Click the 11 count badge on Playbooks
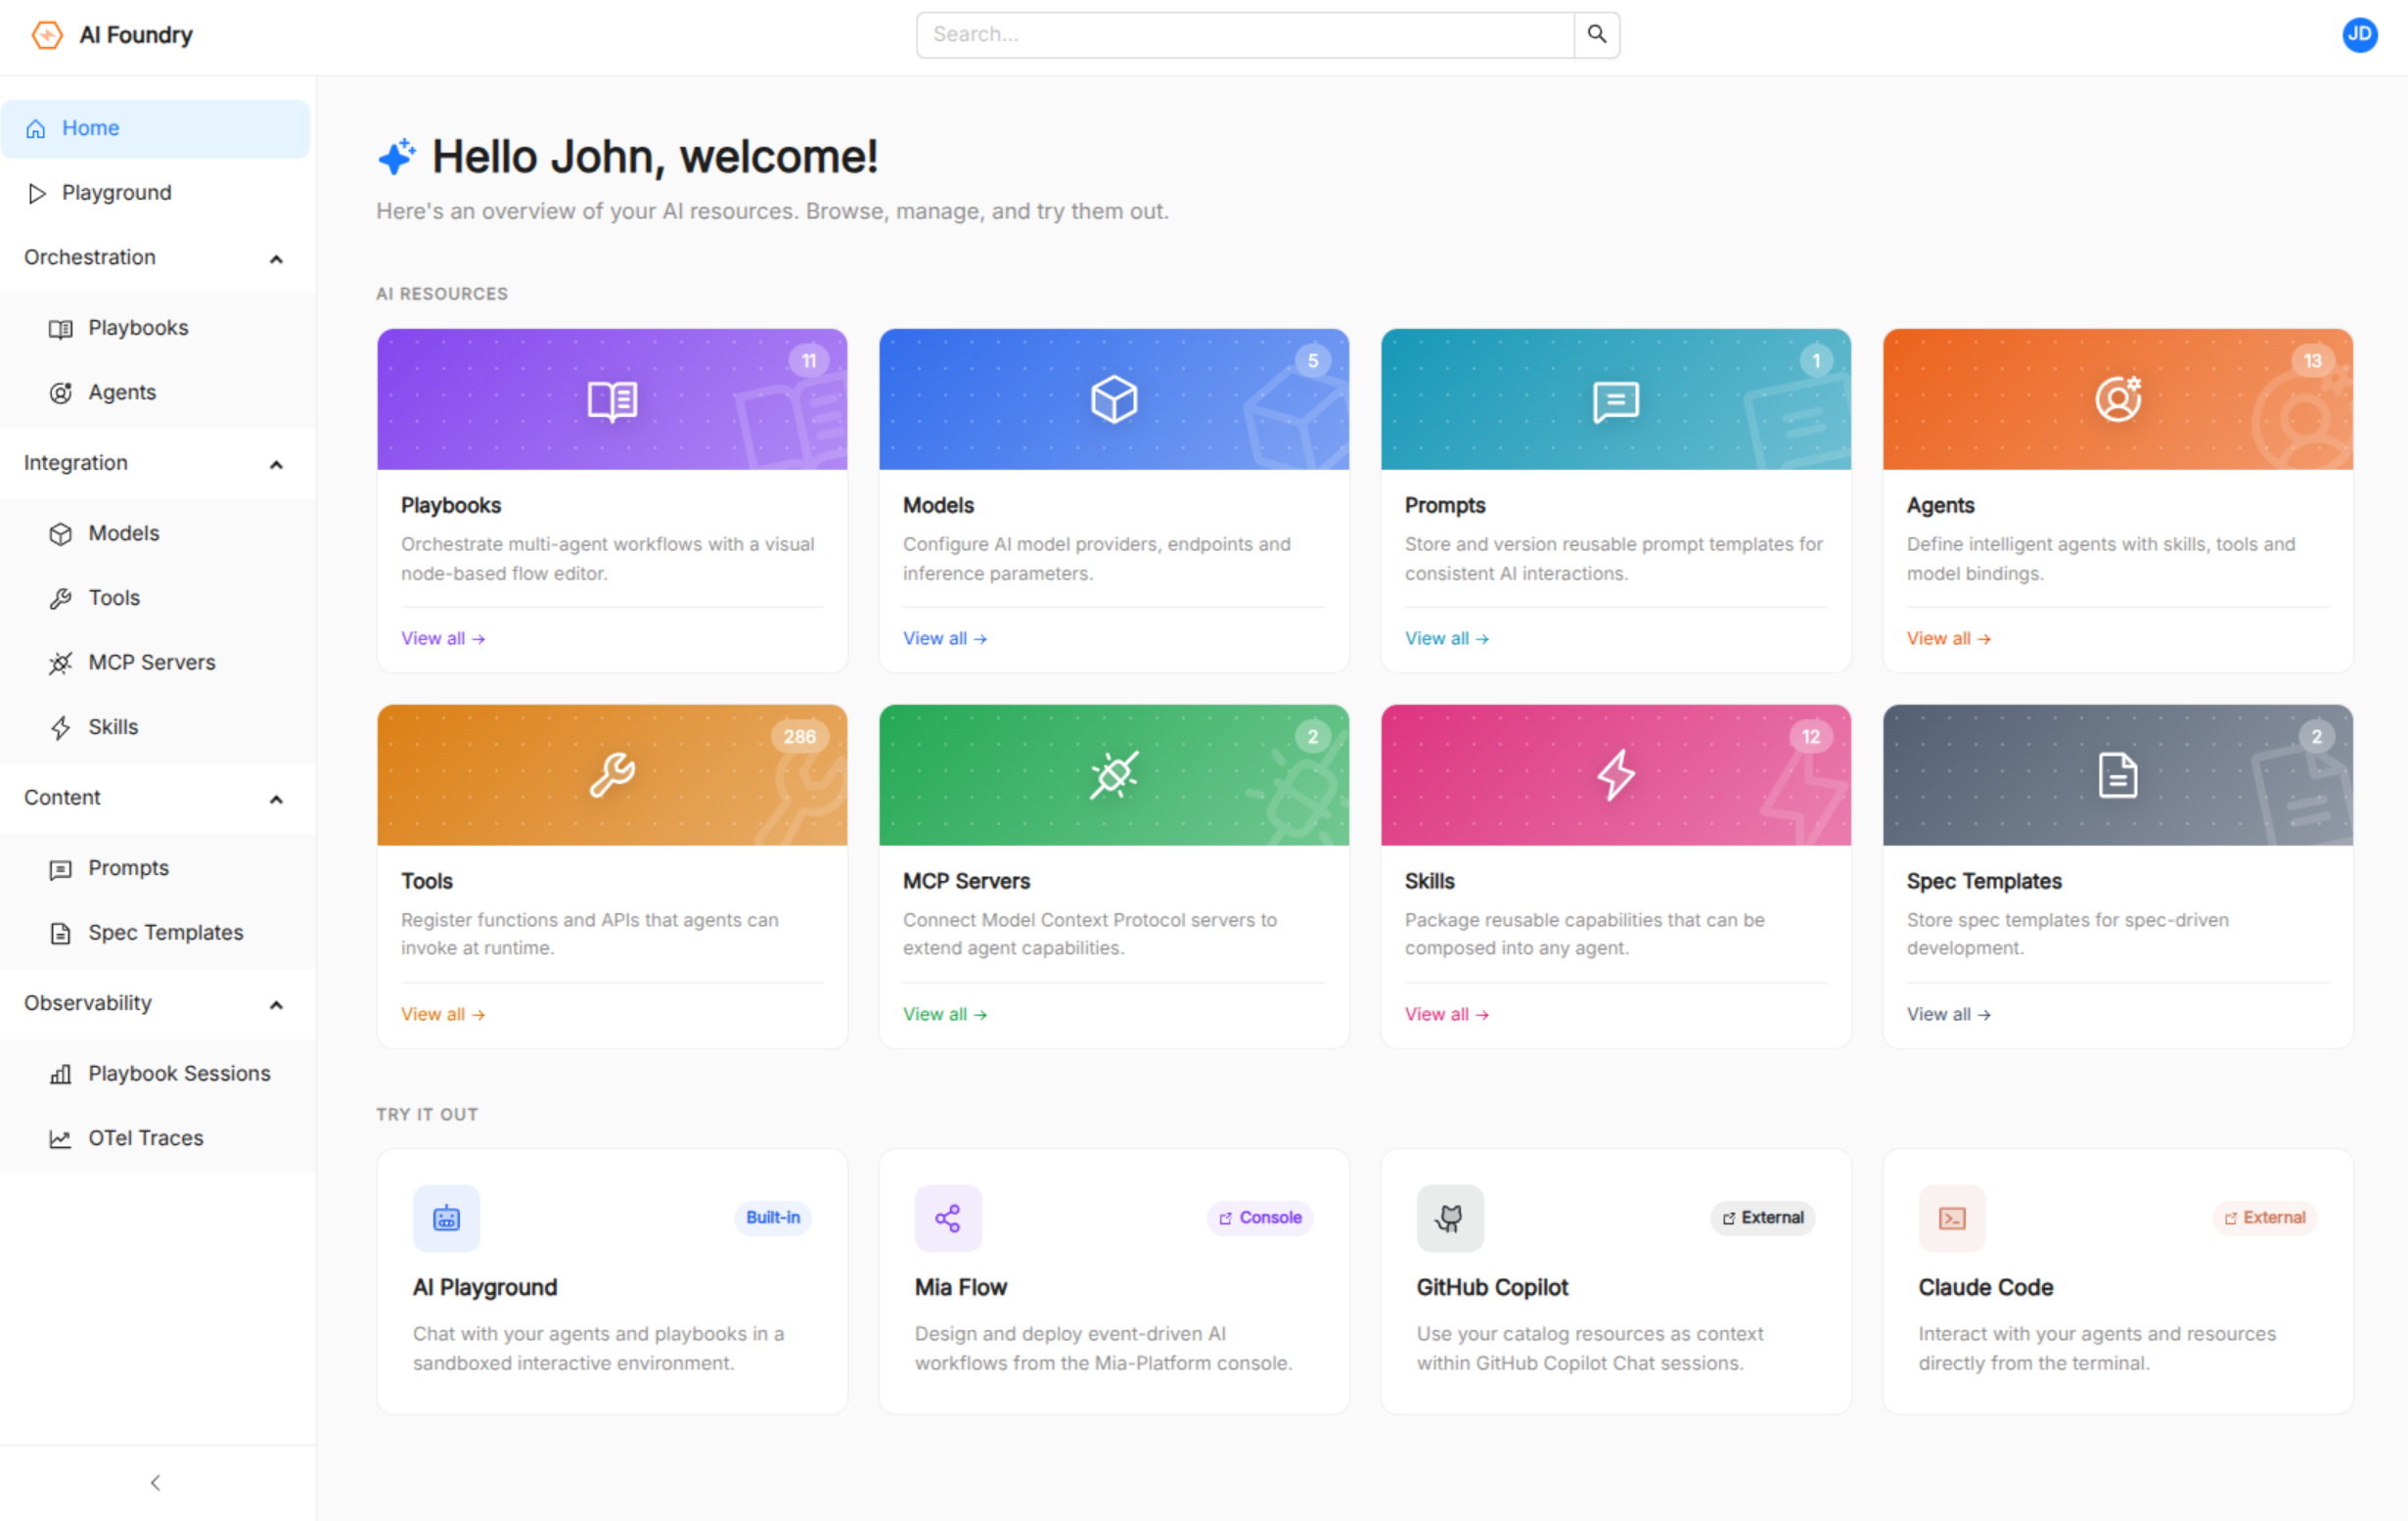 tap(808, 361)
